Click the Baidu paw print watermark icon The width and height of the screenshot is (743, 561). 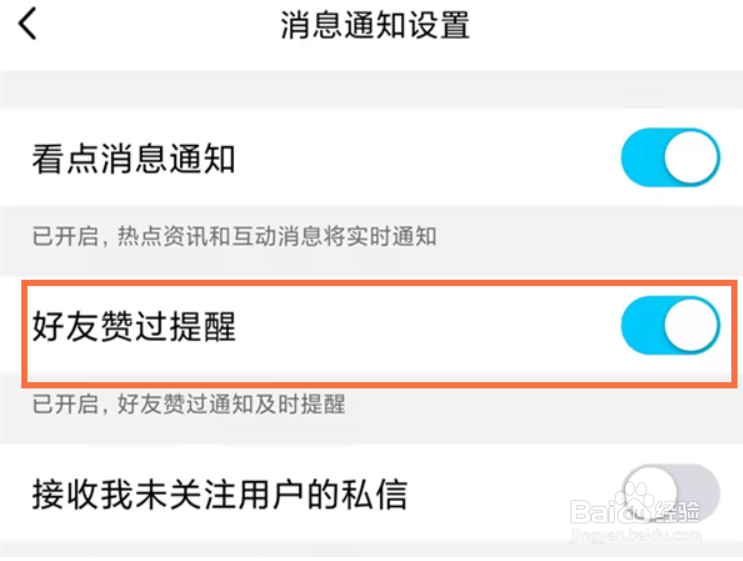(635, 498)
